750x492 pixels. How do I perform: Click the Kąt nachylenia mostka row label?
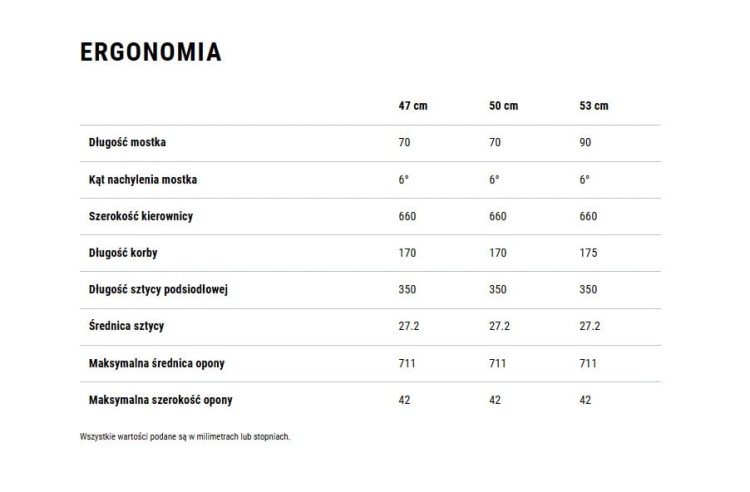(143, 179)
